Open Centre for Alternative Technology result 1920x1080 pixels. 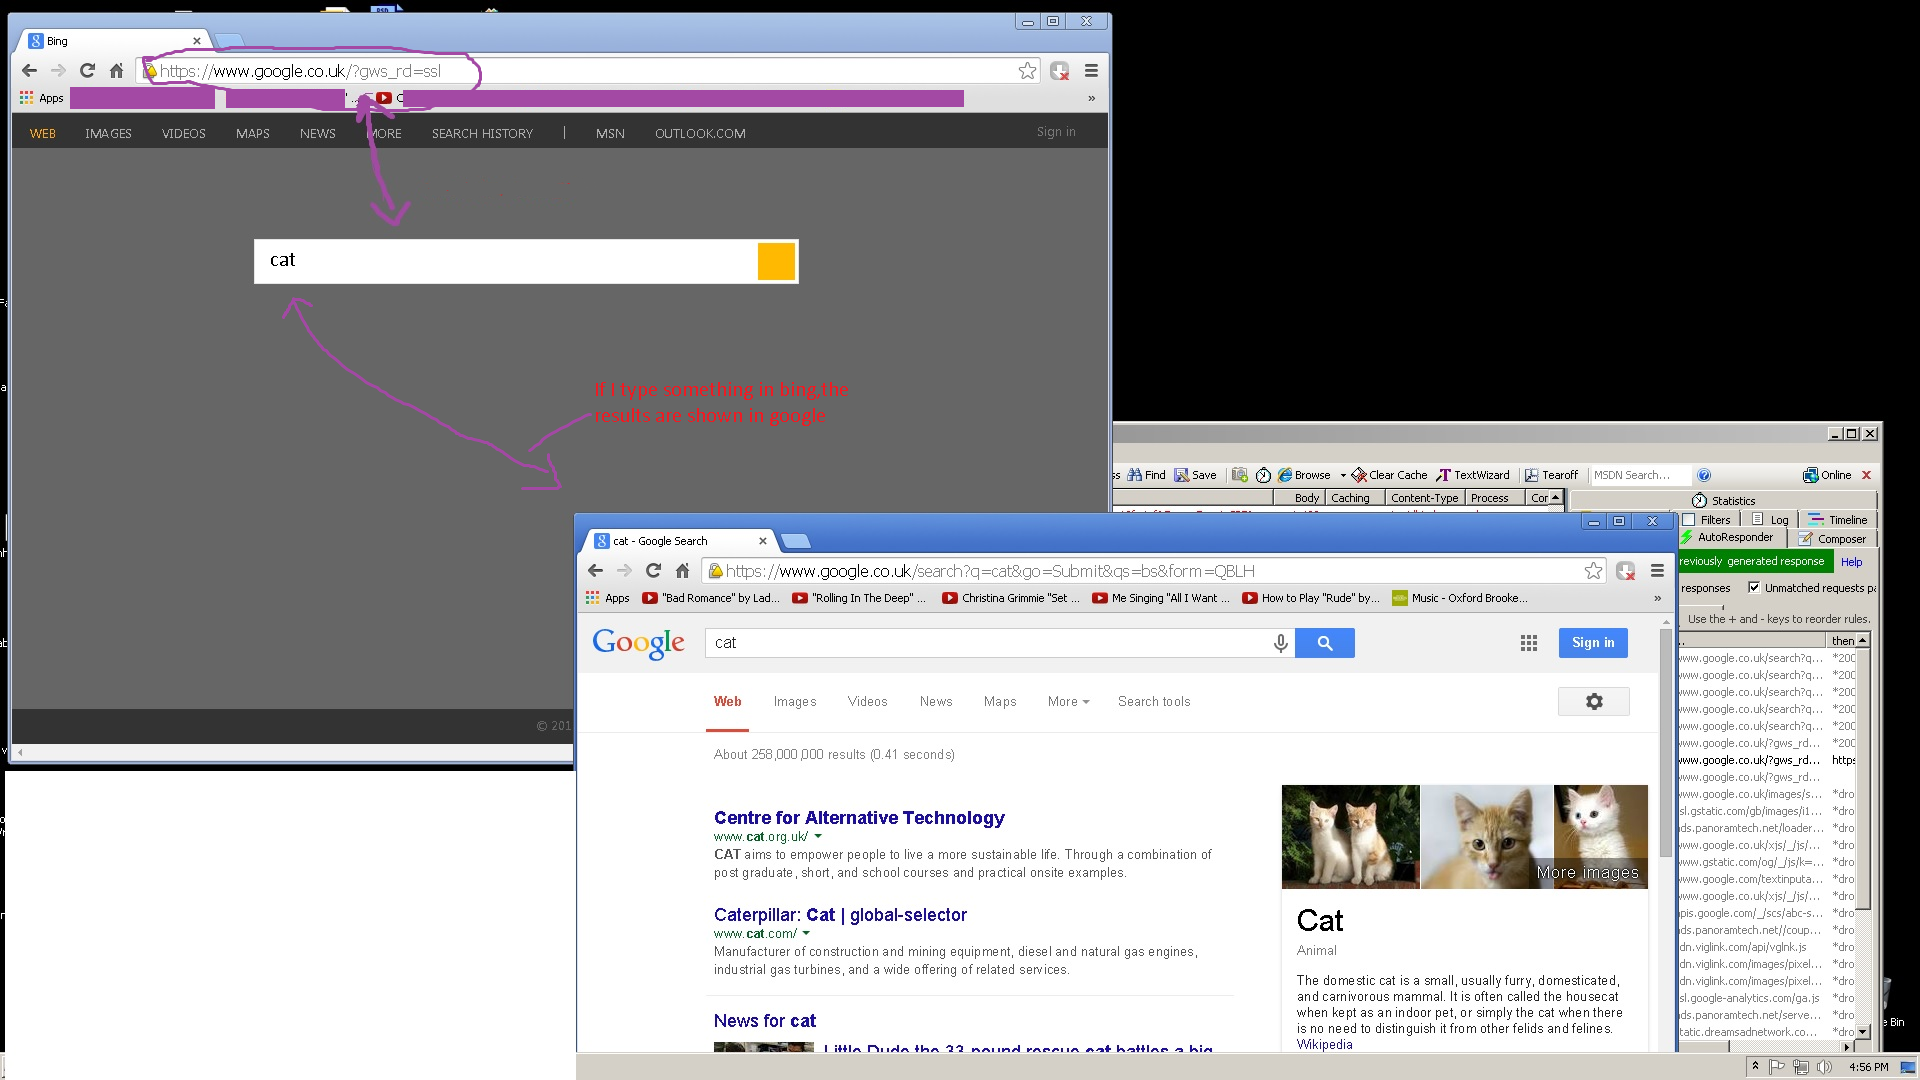click(858, 818)
